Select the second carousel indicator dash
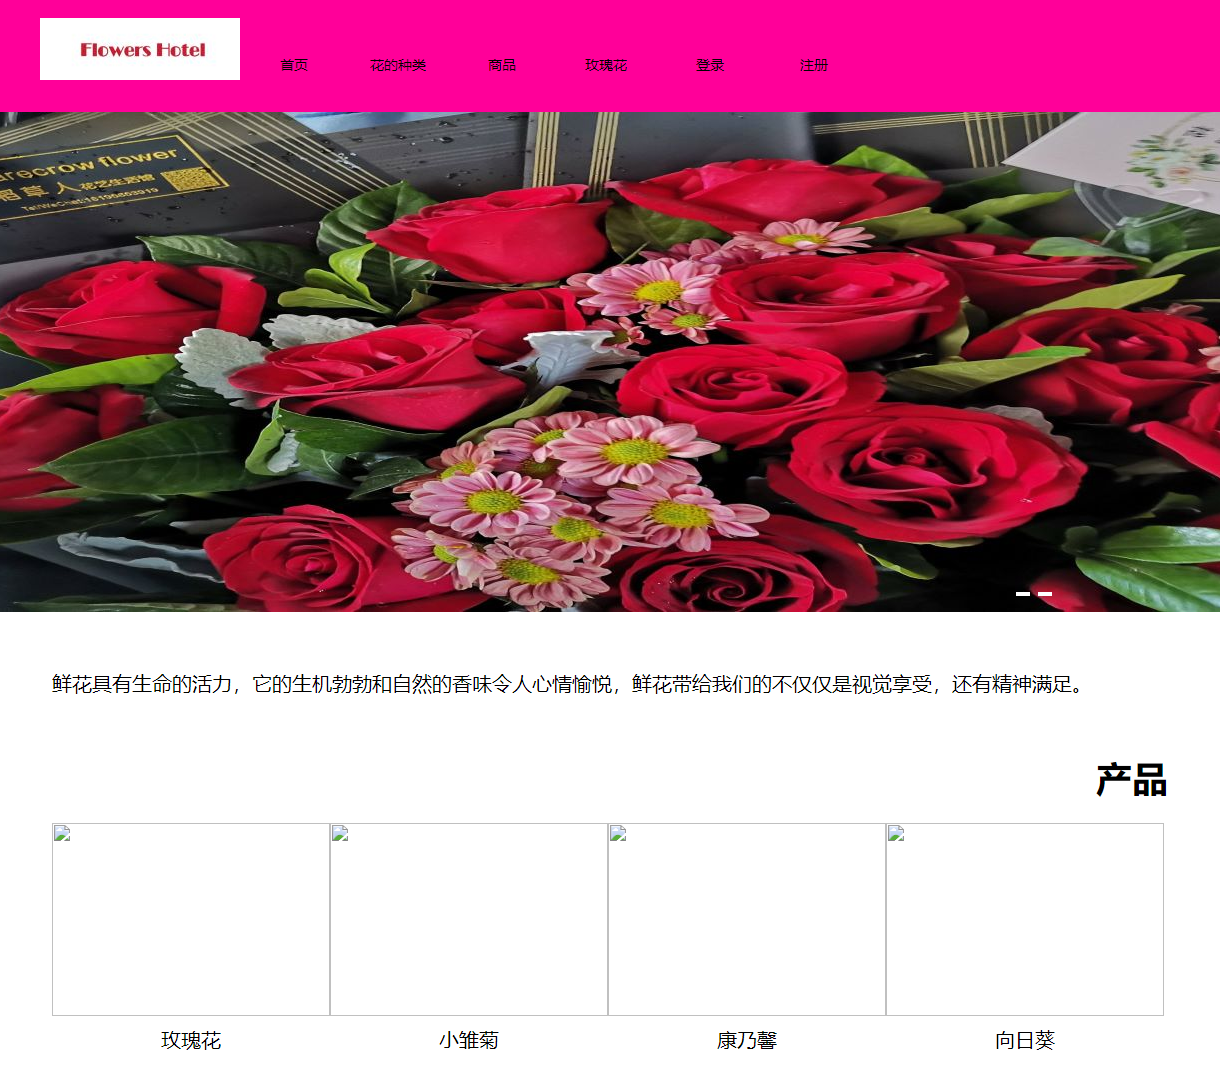1220x1080 pixels. coord(1046,593)
